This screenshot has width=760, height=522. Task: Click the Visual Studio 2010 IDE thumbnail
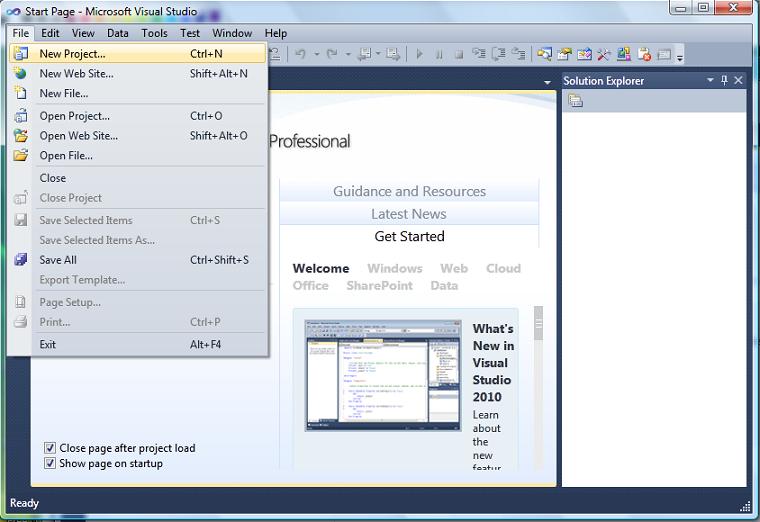383,375
